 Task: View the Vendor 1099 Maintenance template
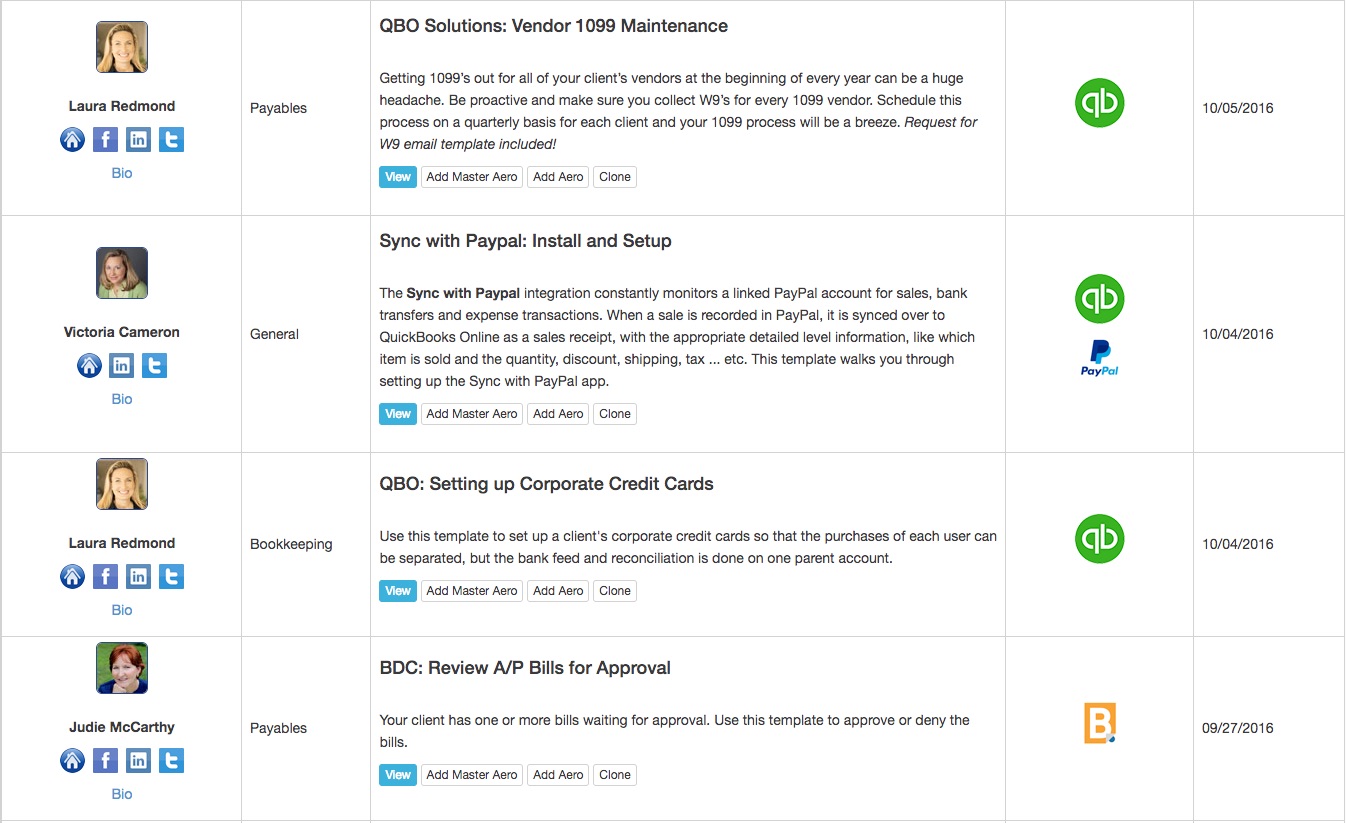point(398,177)
